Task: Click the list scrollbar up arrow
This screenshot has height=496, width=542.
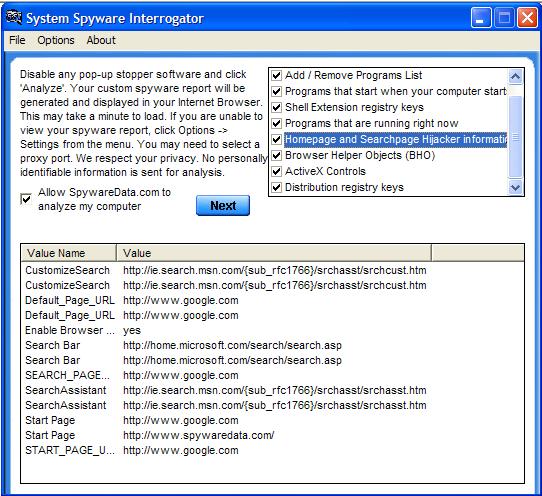Action: tap(515, 76)
